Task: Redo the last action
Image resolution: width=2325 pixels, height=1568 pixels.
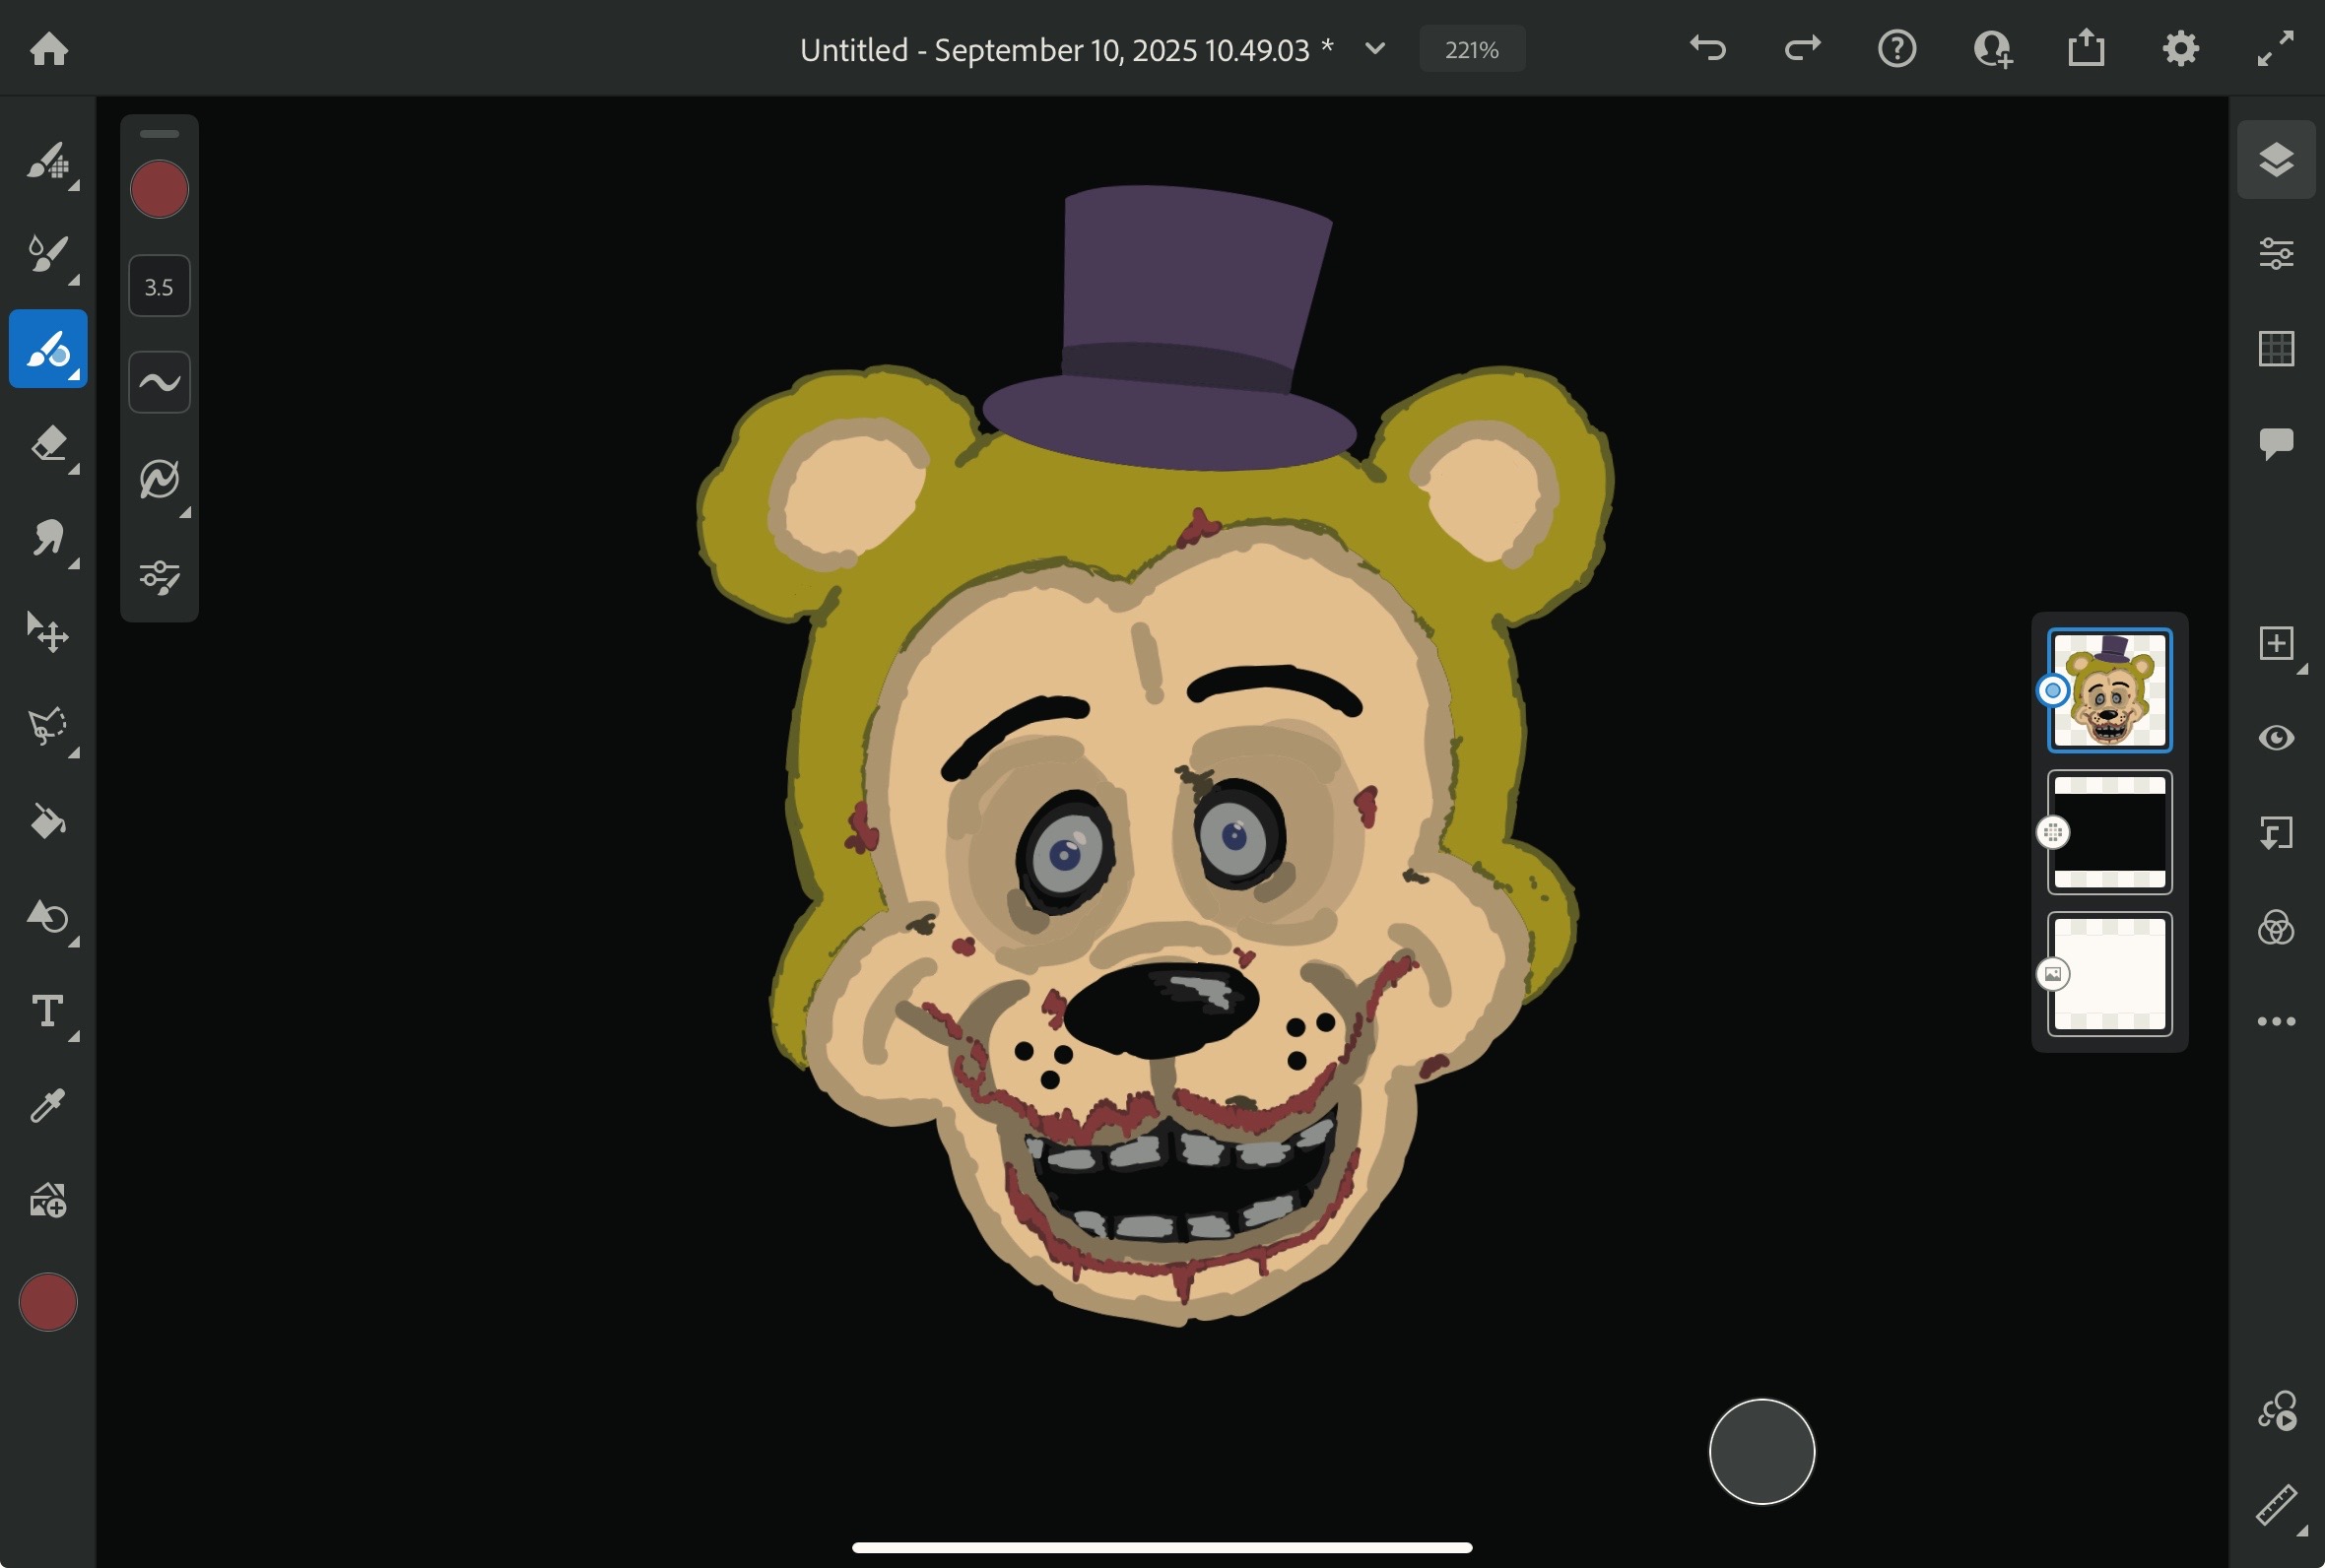Action: [x=1802, y=48]
